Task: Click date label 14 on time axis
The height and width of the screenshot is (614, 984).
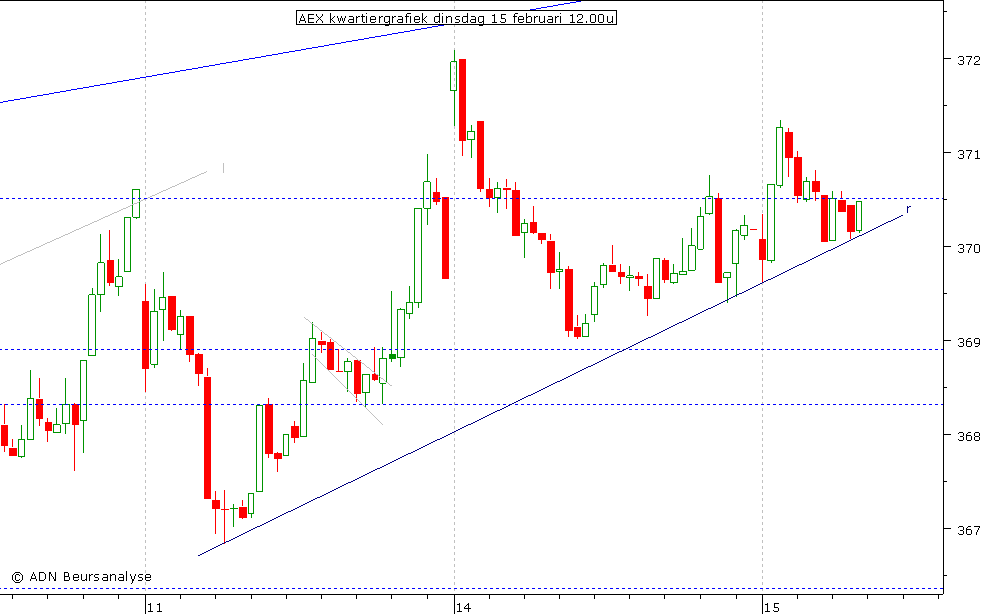Action: pos(464,607)
